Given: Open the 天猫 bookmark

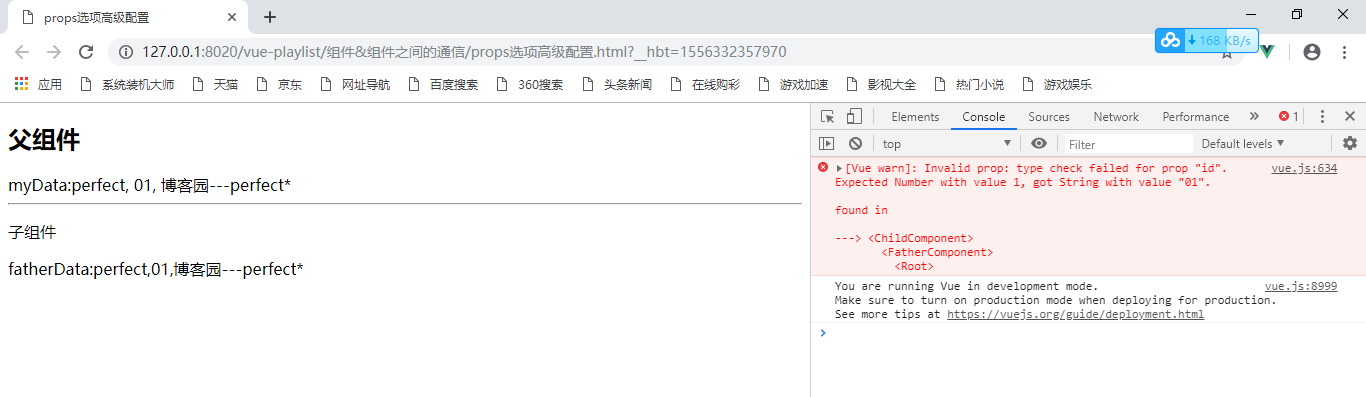Looking at the screenshot, I should tap(215, 85).
